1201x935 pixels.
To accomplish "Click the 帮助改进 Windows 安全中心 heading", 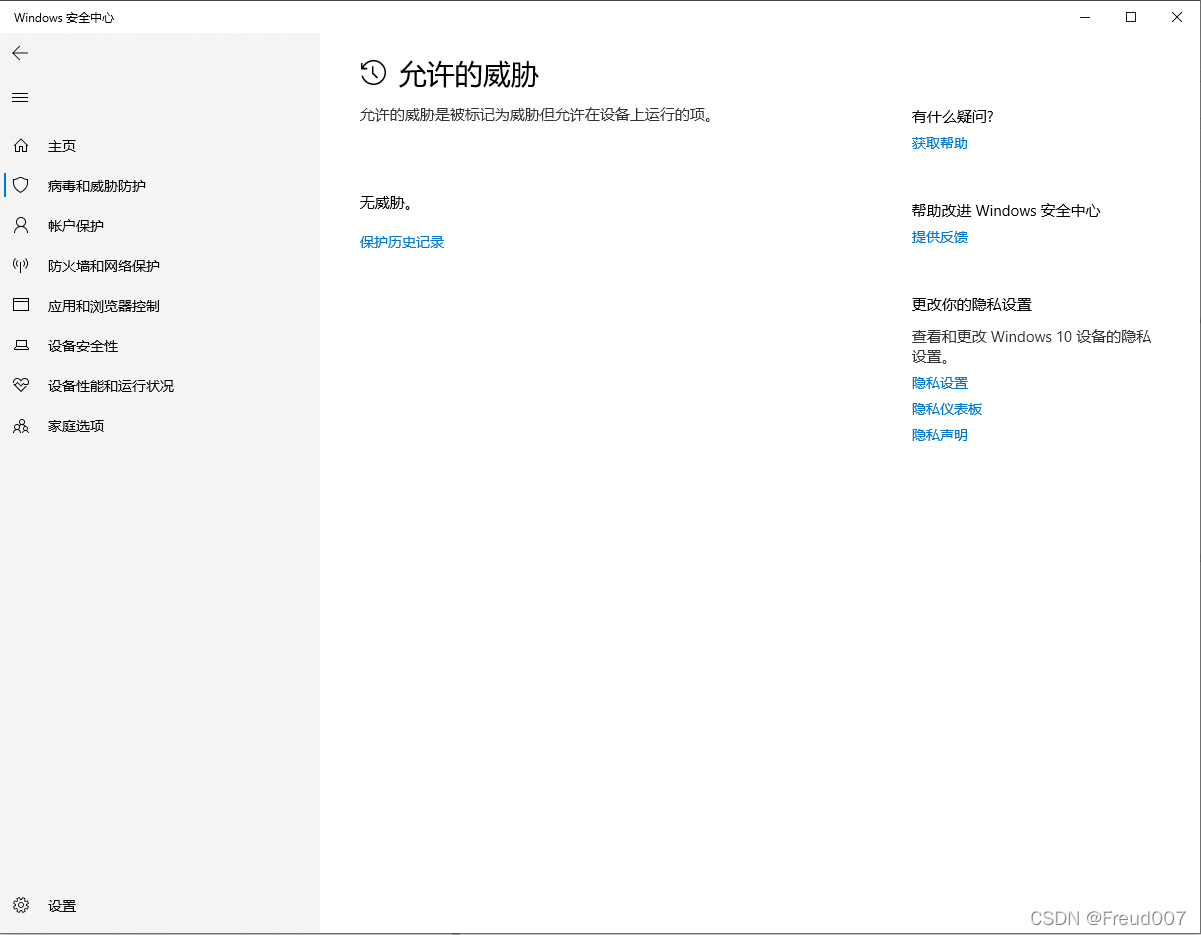I will click(1006, 211).
